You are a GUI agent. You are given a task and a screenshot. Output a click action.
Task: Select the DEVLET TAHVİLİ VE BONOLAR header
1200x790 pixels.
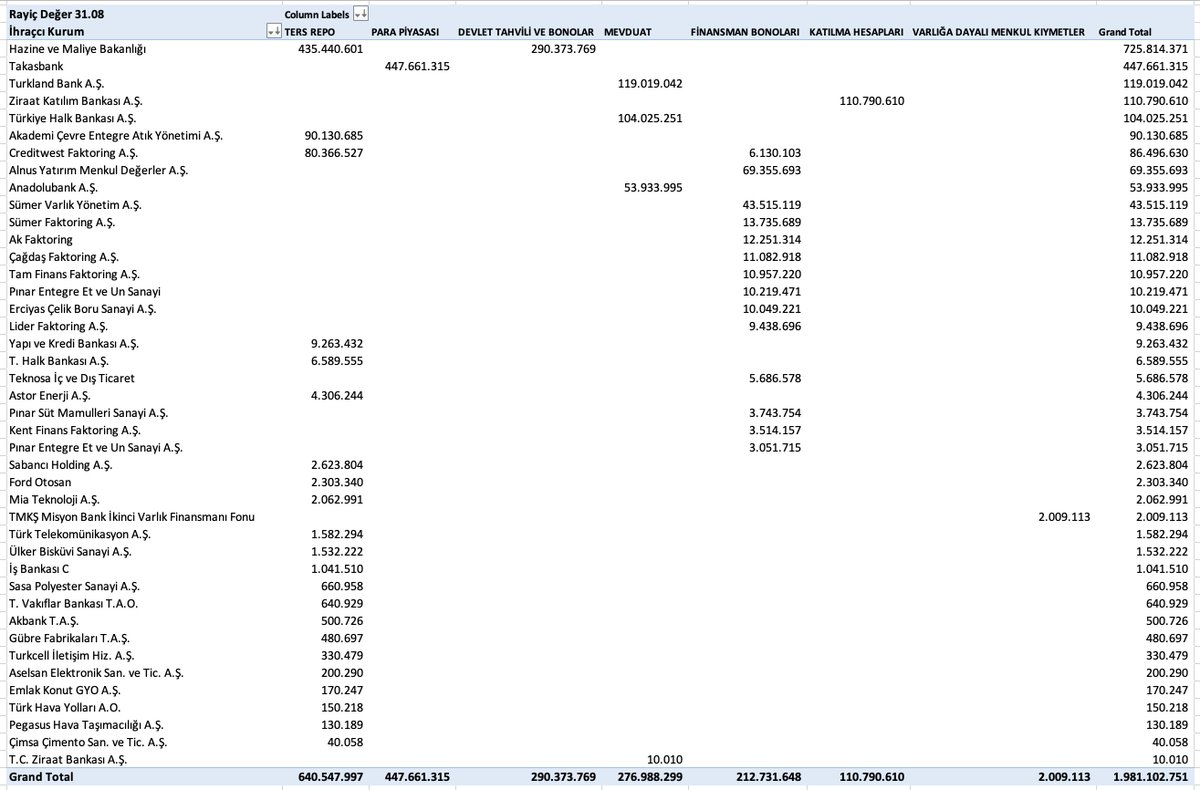[x=527, y=32]
